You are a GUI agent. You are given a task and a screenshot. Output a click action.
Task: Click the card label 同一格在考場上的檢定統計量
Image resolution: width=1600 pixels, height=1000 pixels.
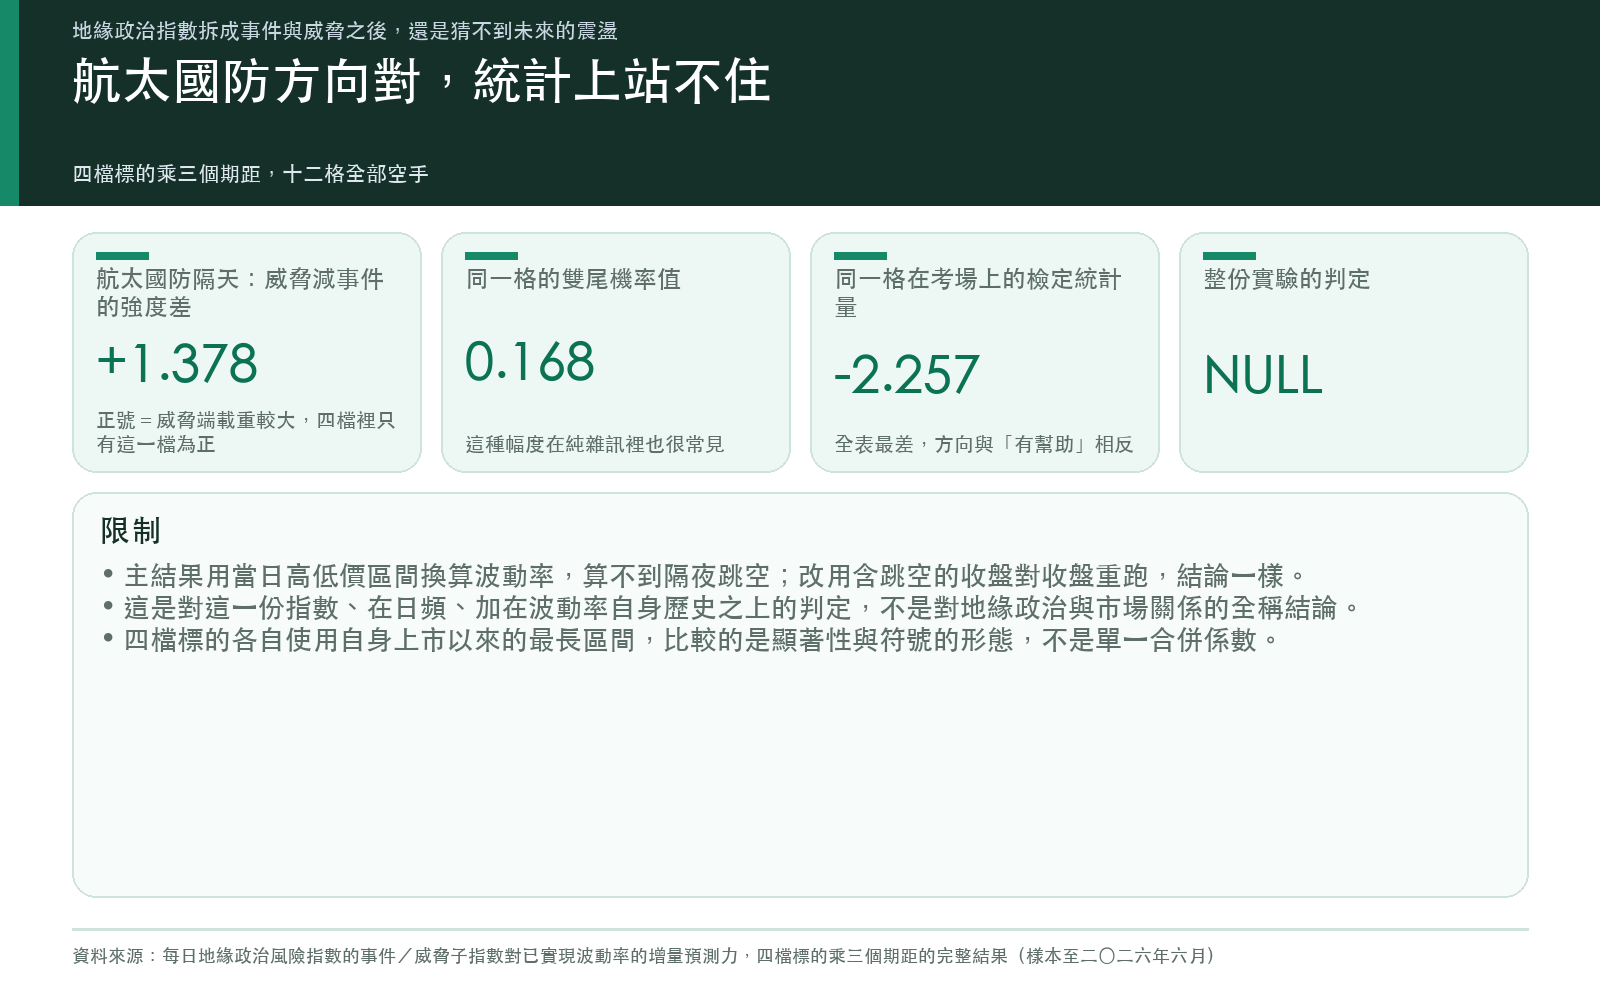978,293
